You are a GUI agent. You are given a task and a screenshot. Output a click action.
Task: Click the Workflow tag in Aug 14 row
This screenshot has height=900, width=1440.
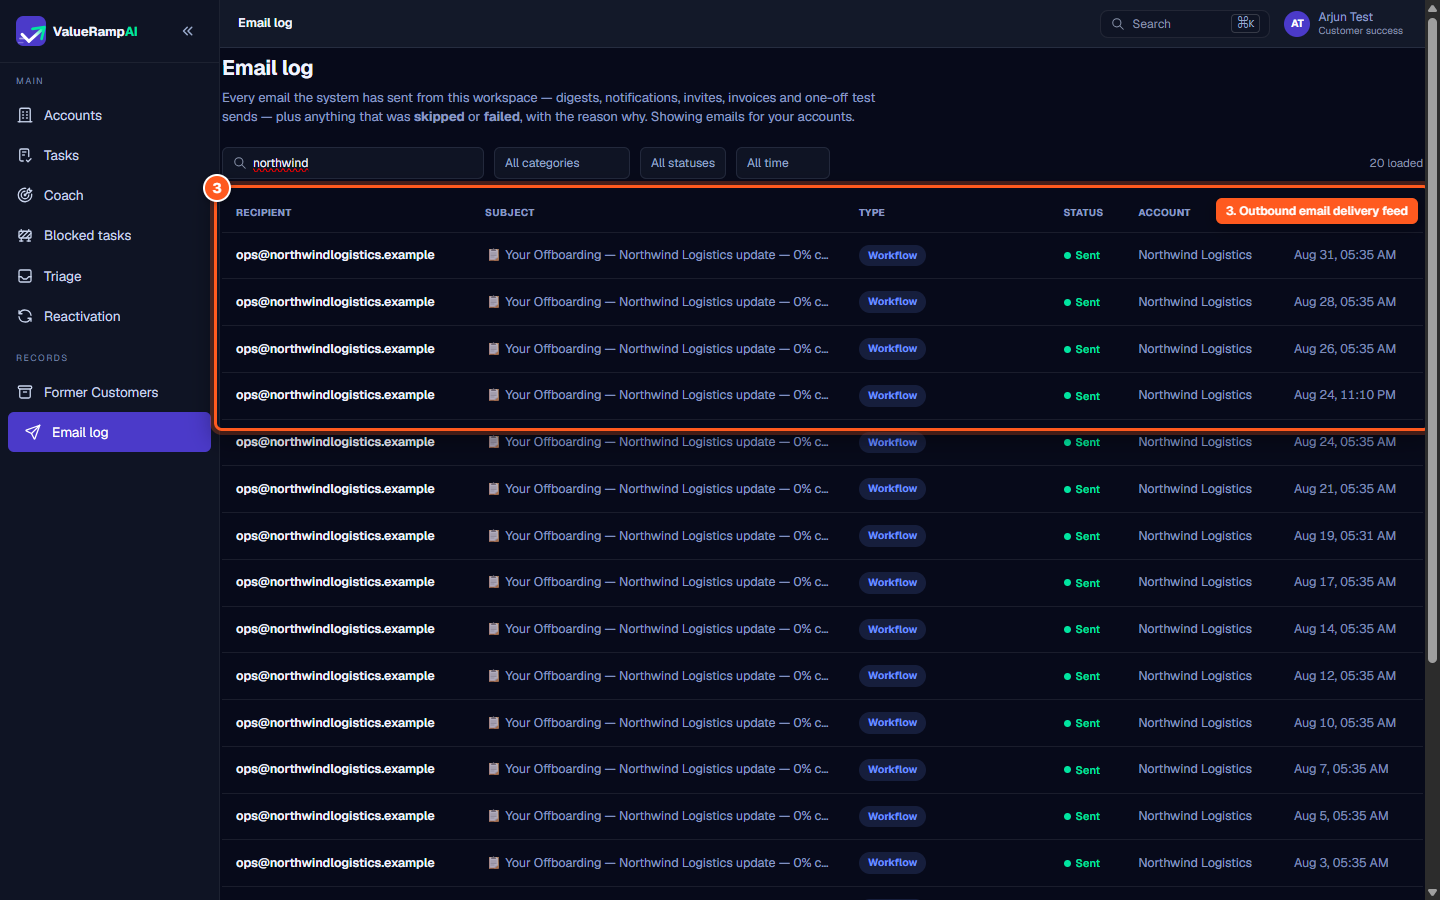892,629
